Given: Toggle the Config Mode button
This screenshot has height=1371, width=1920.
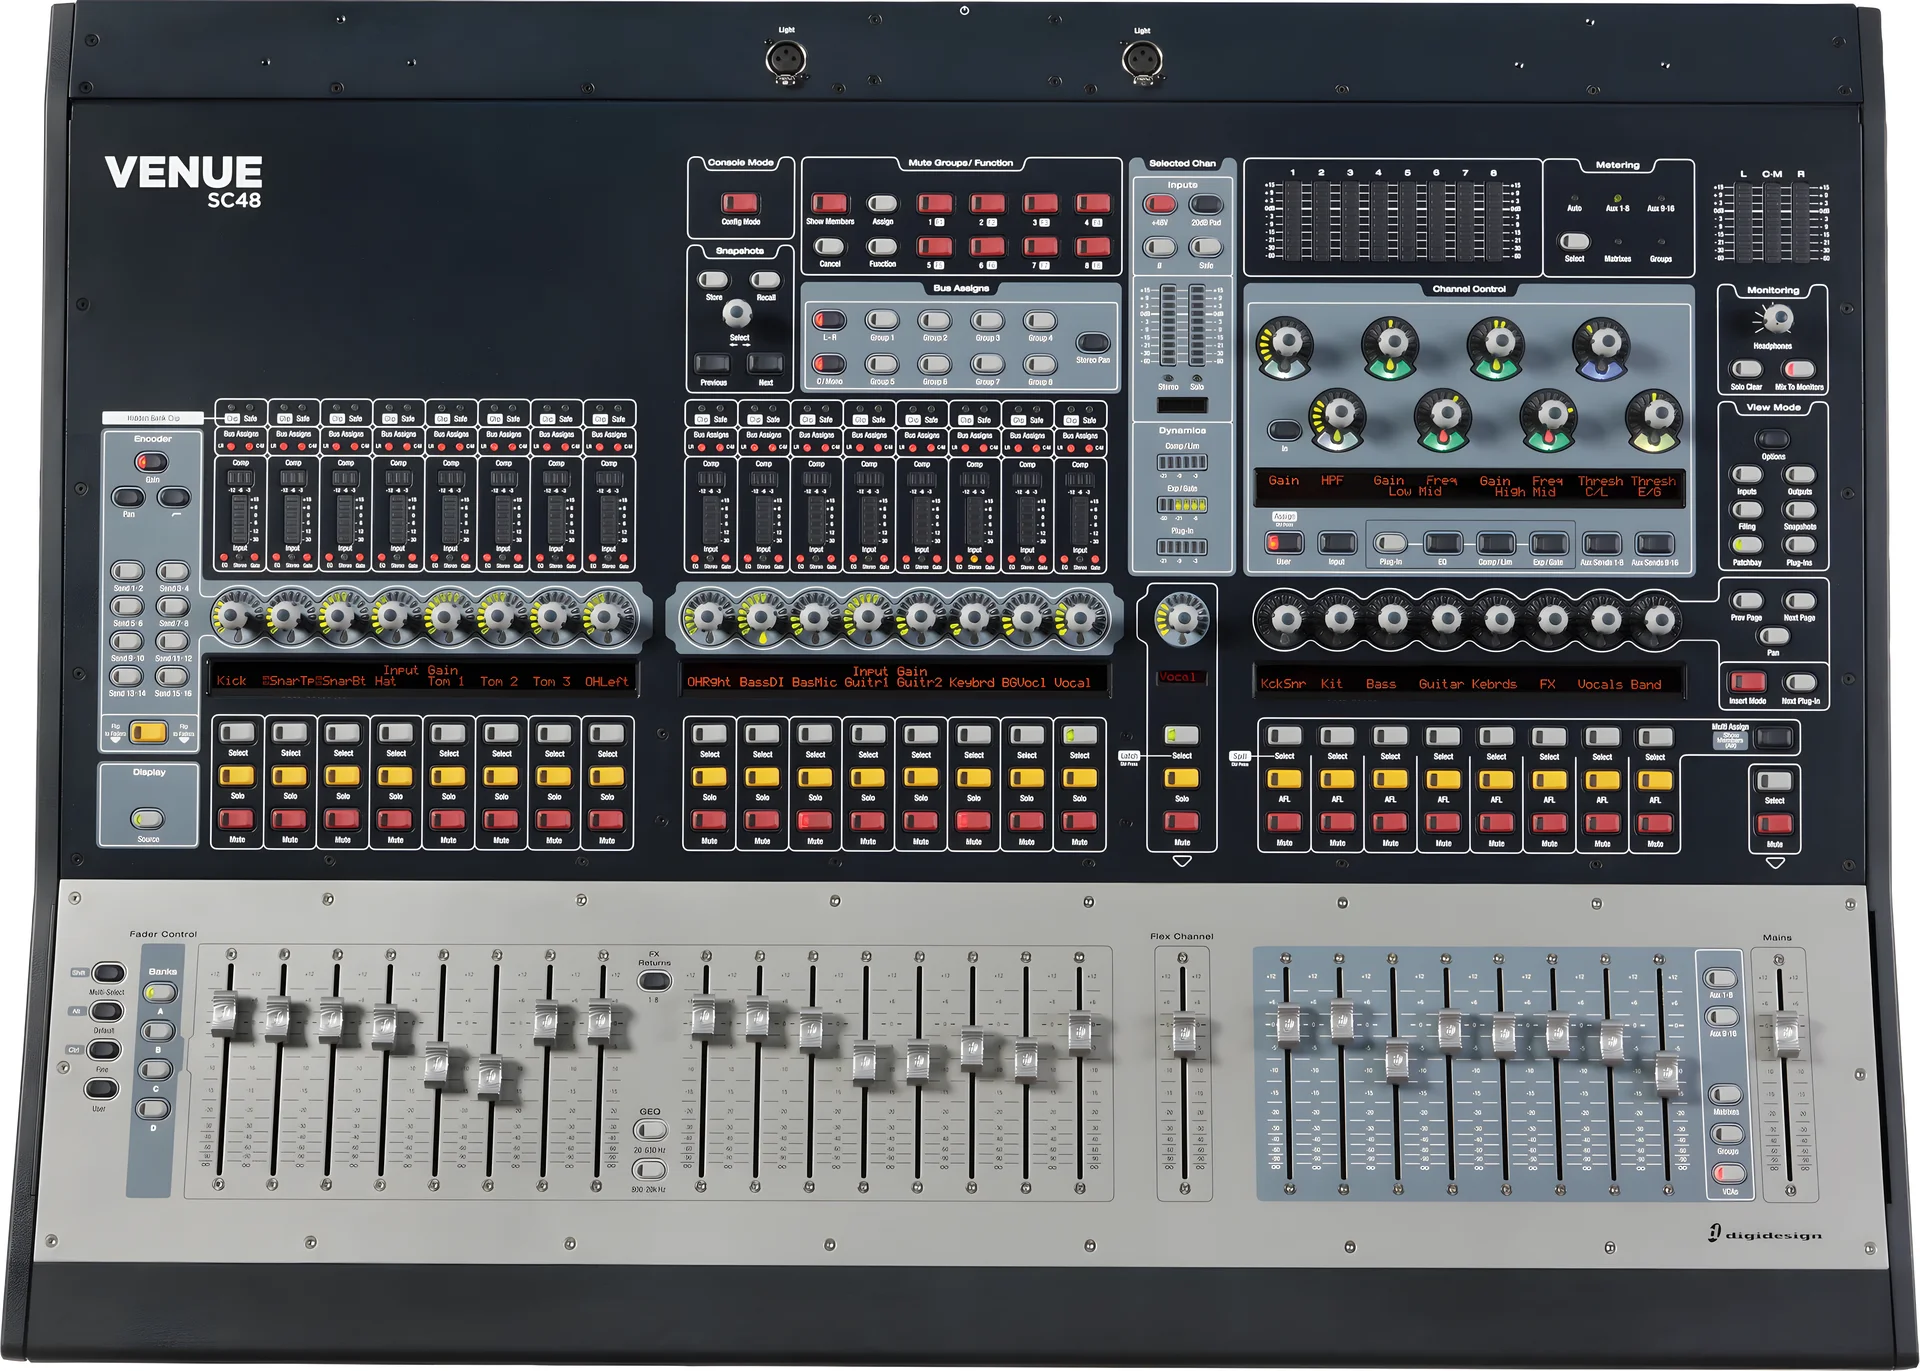Looking at the screenshot, I should point(740,203).
